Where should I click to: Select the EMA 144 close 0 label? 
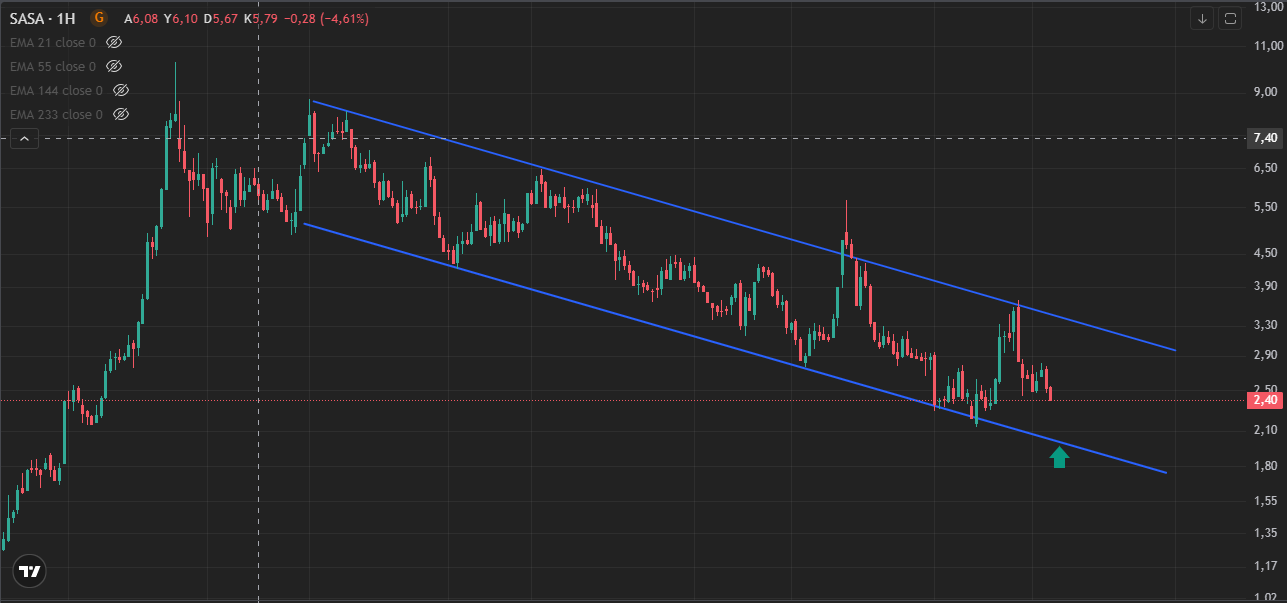[57, 90]
